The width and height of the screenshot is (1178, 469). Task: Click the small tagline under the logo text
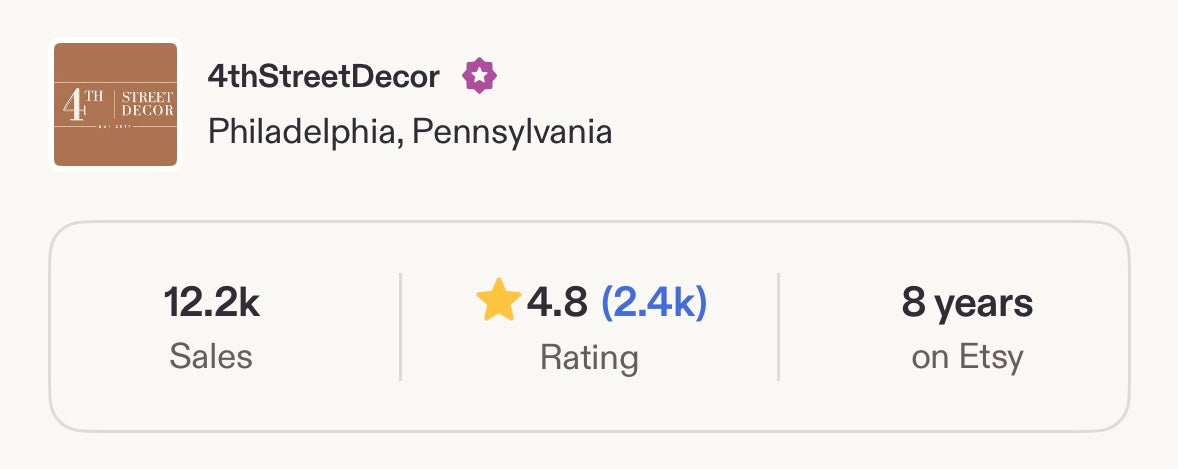[x=115, y=127]
